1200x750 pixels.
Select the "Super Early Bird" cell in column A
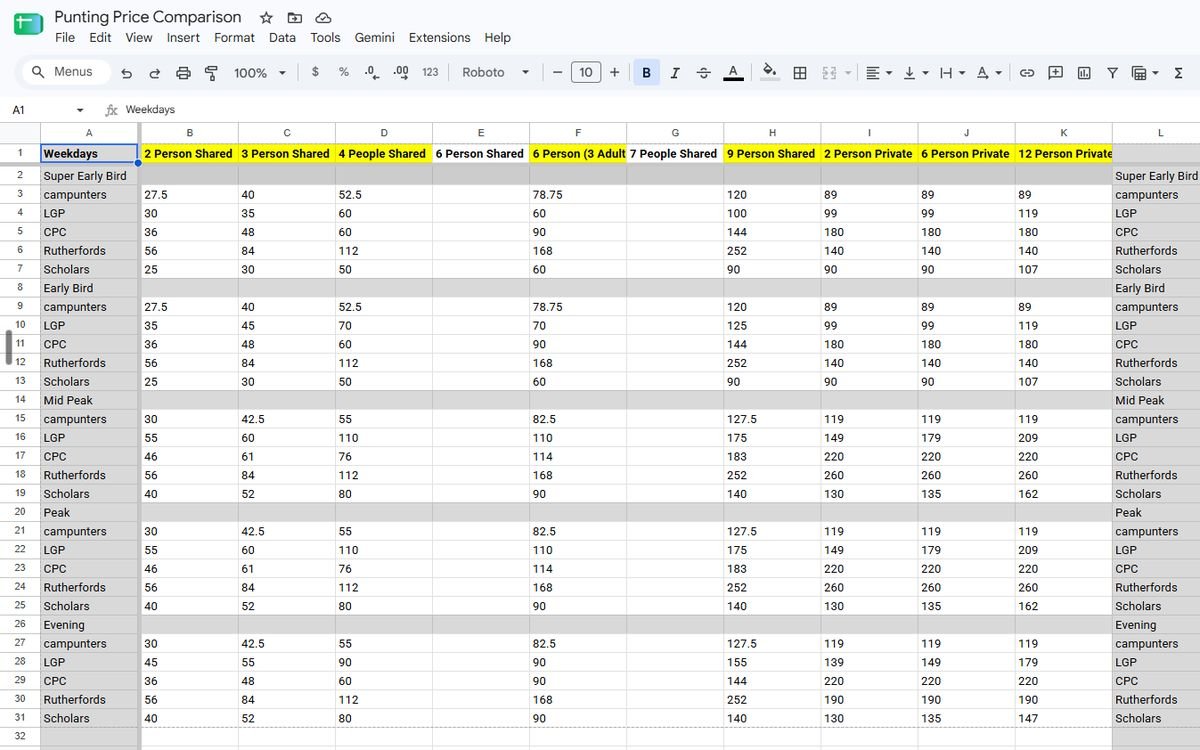pyautogui.click(x=89, y=176)
